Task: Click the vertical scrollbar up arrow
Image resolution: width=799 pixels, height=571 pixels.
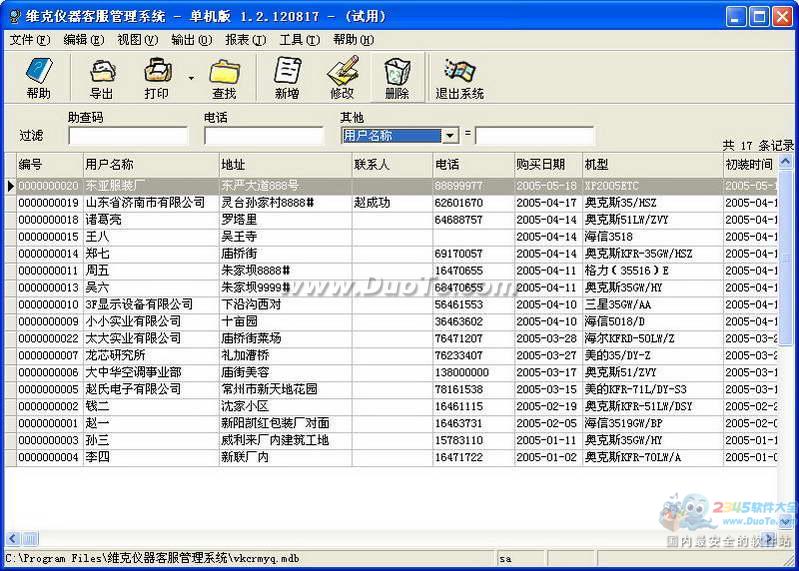Action: coord(785,162)
